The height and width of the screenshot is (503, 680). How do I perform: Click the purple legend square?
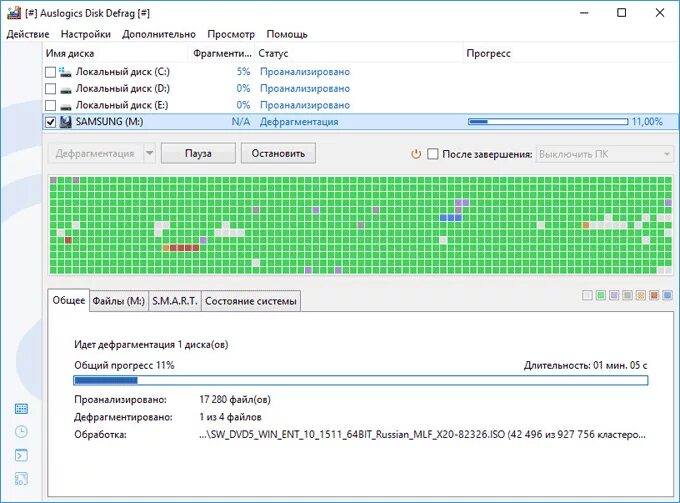point(614,296)
